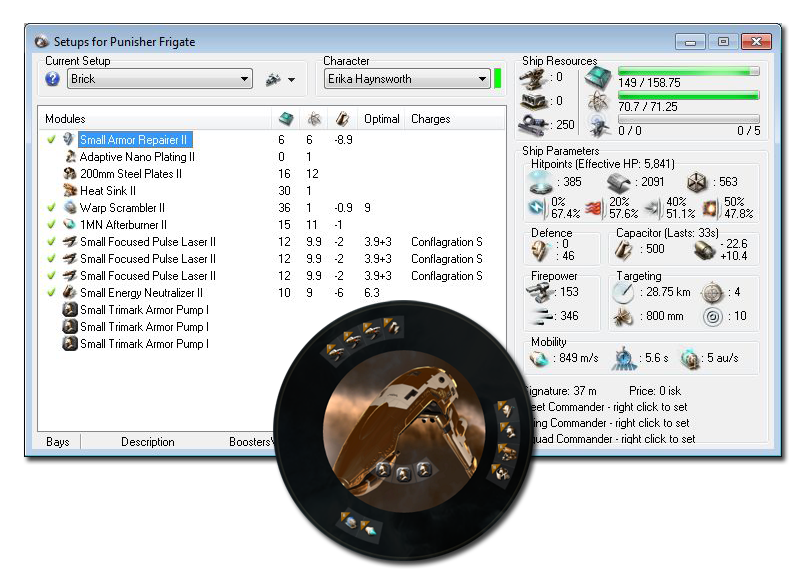Click Wing Commander right click to set
Image resolution: width=804 pixels, height=576 pixels.
pos(610,423)
